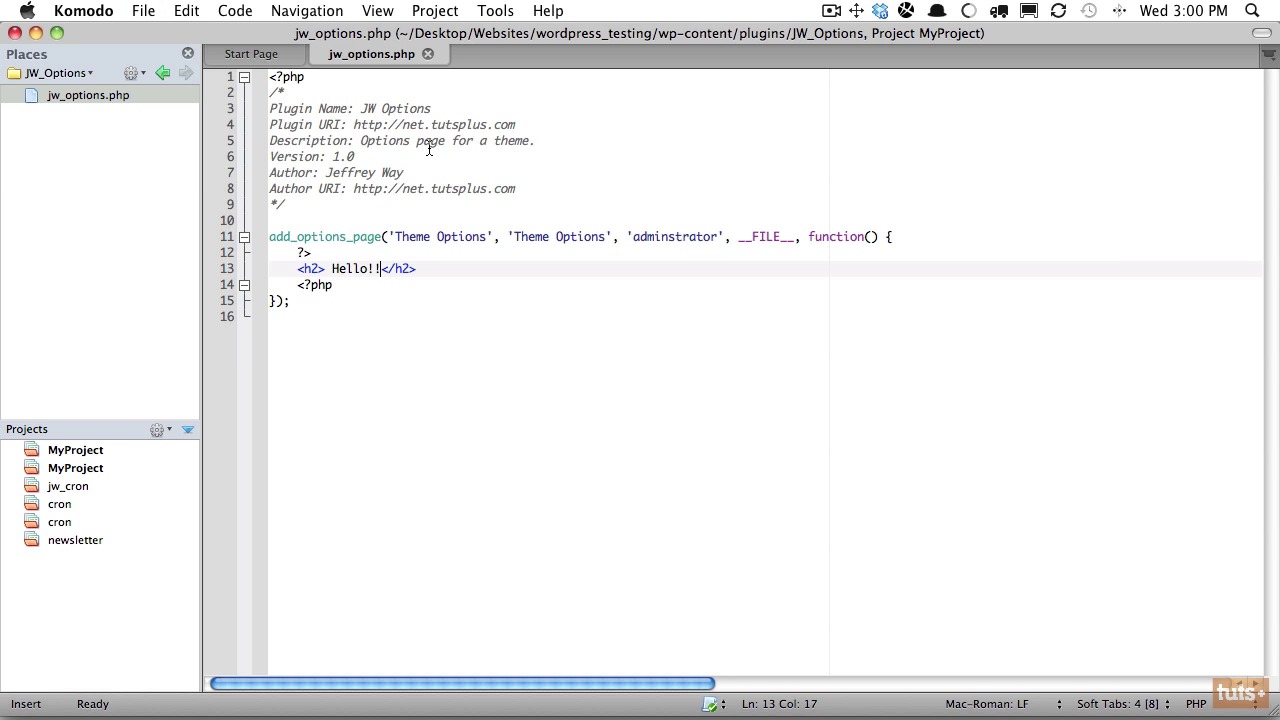The width and height of the screenshot is (1280, 720).
Task: Click the Plugin URI comment line
Action: coord(392,125)
